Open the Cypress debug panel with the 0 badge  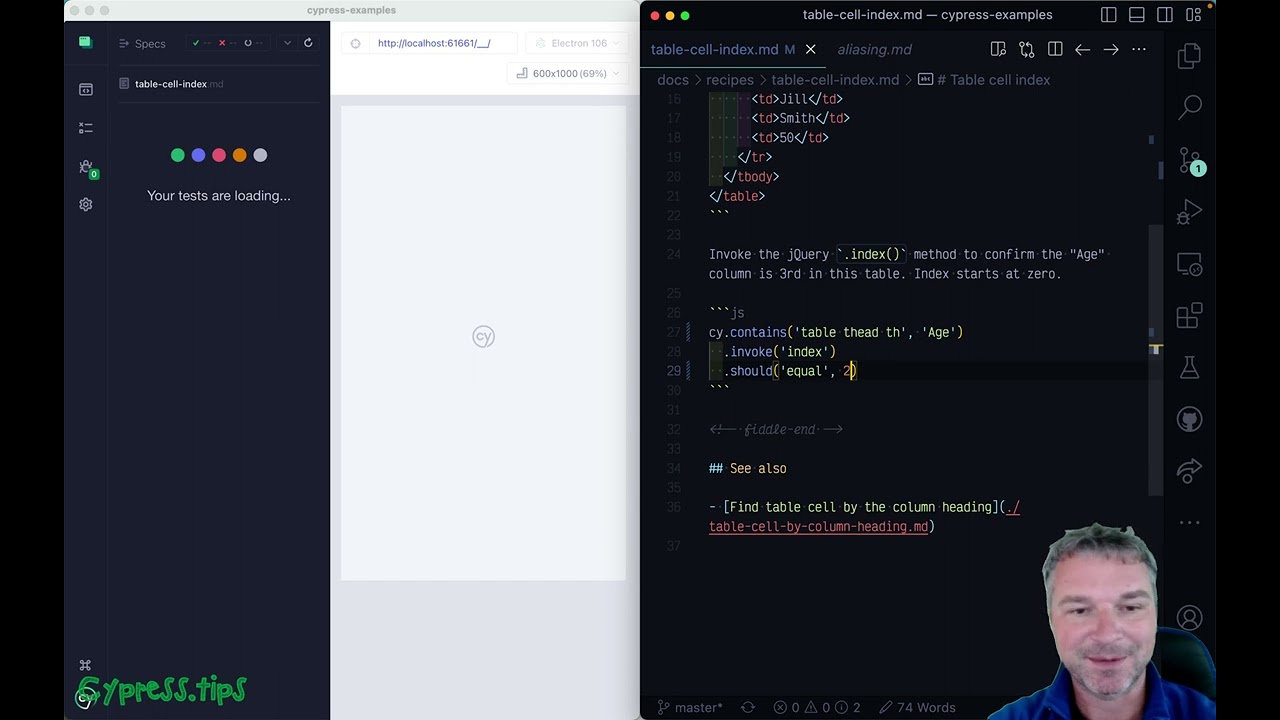click(x=86, y=167)
